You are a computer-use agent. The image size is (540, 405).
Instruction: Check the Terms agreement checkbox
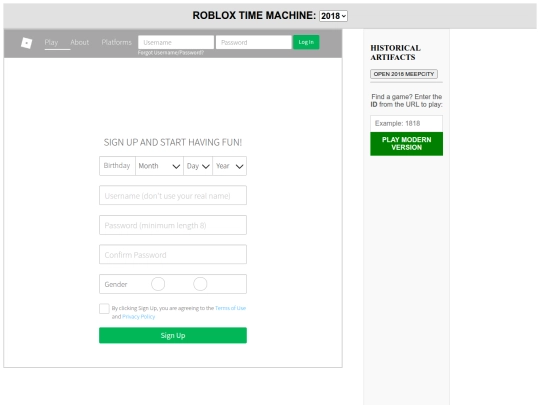tap(104, 309)
